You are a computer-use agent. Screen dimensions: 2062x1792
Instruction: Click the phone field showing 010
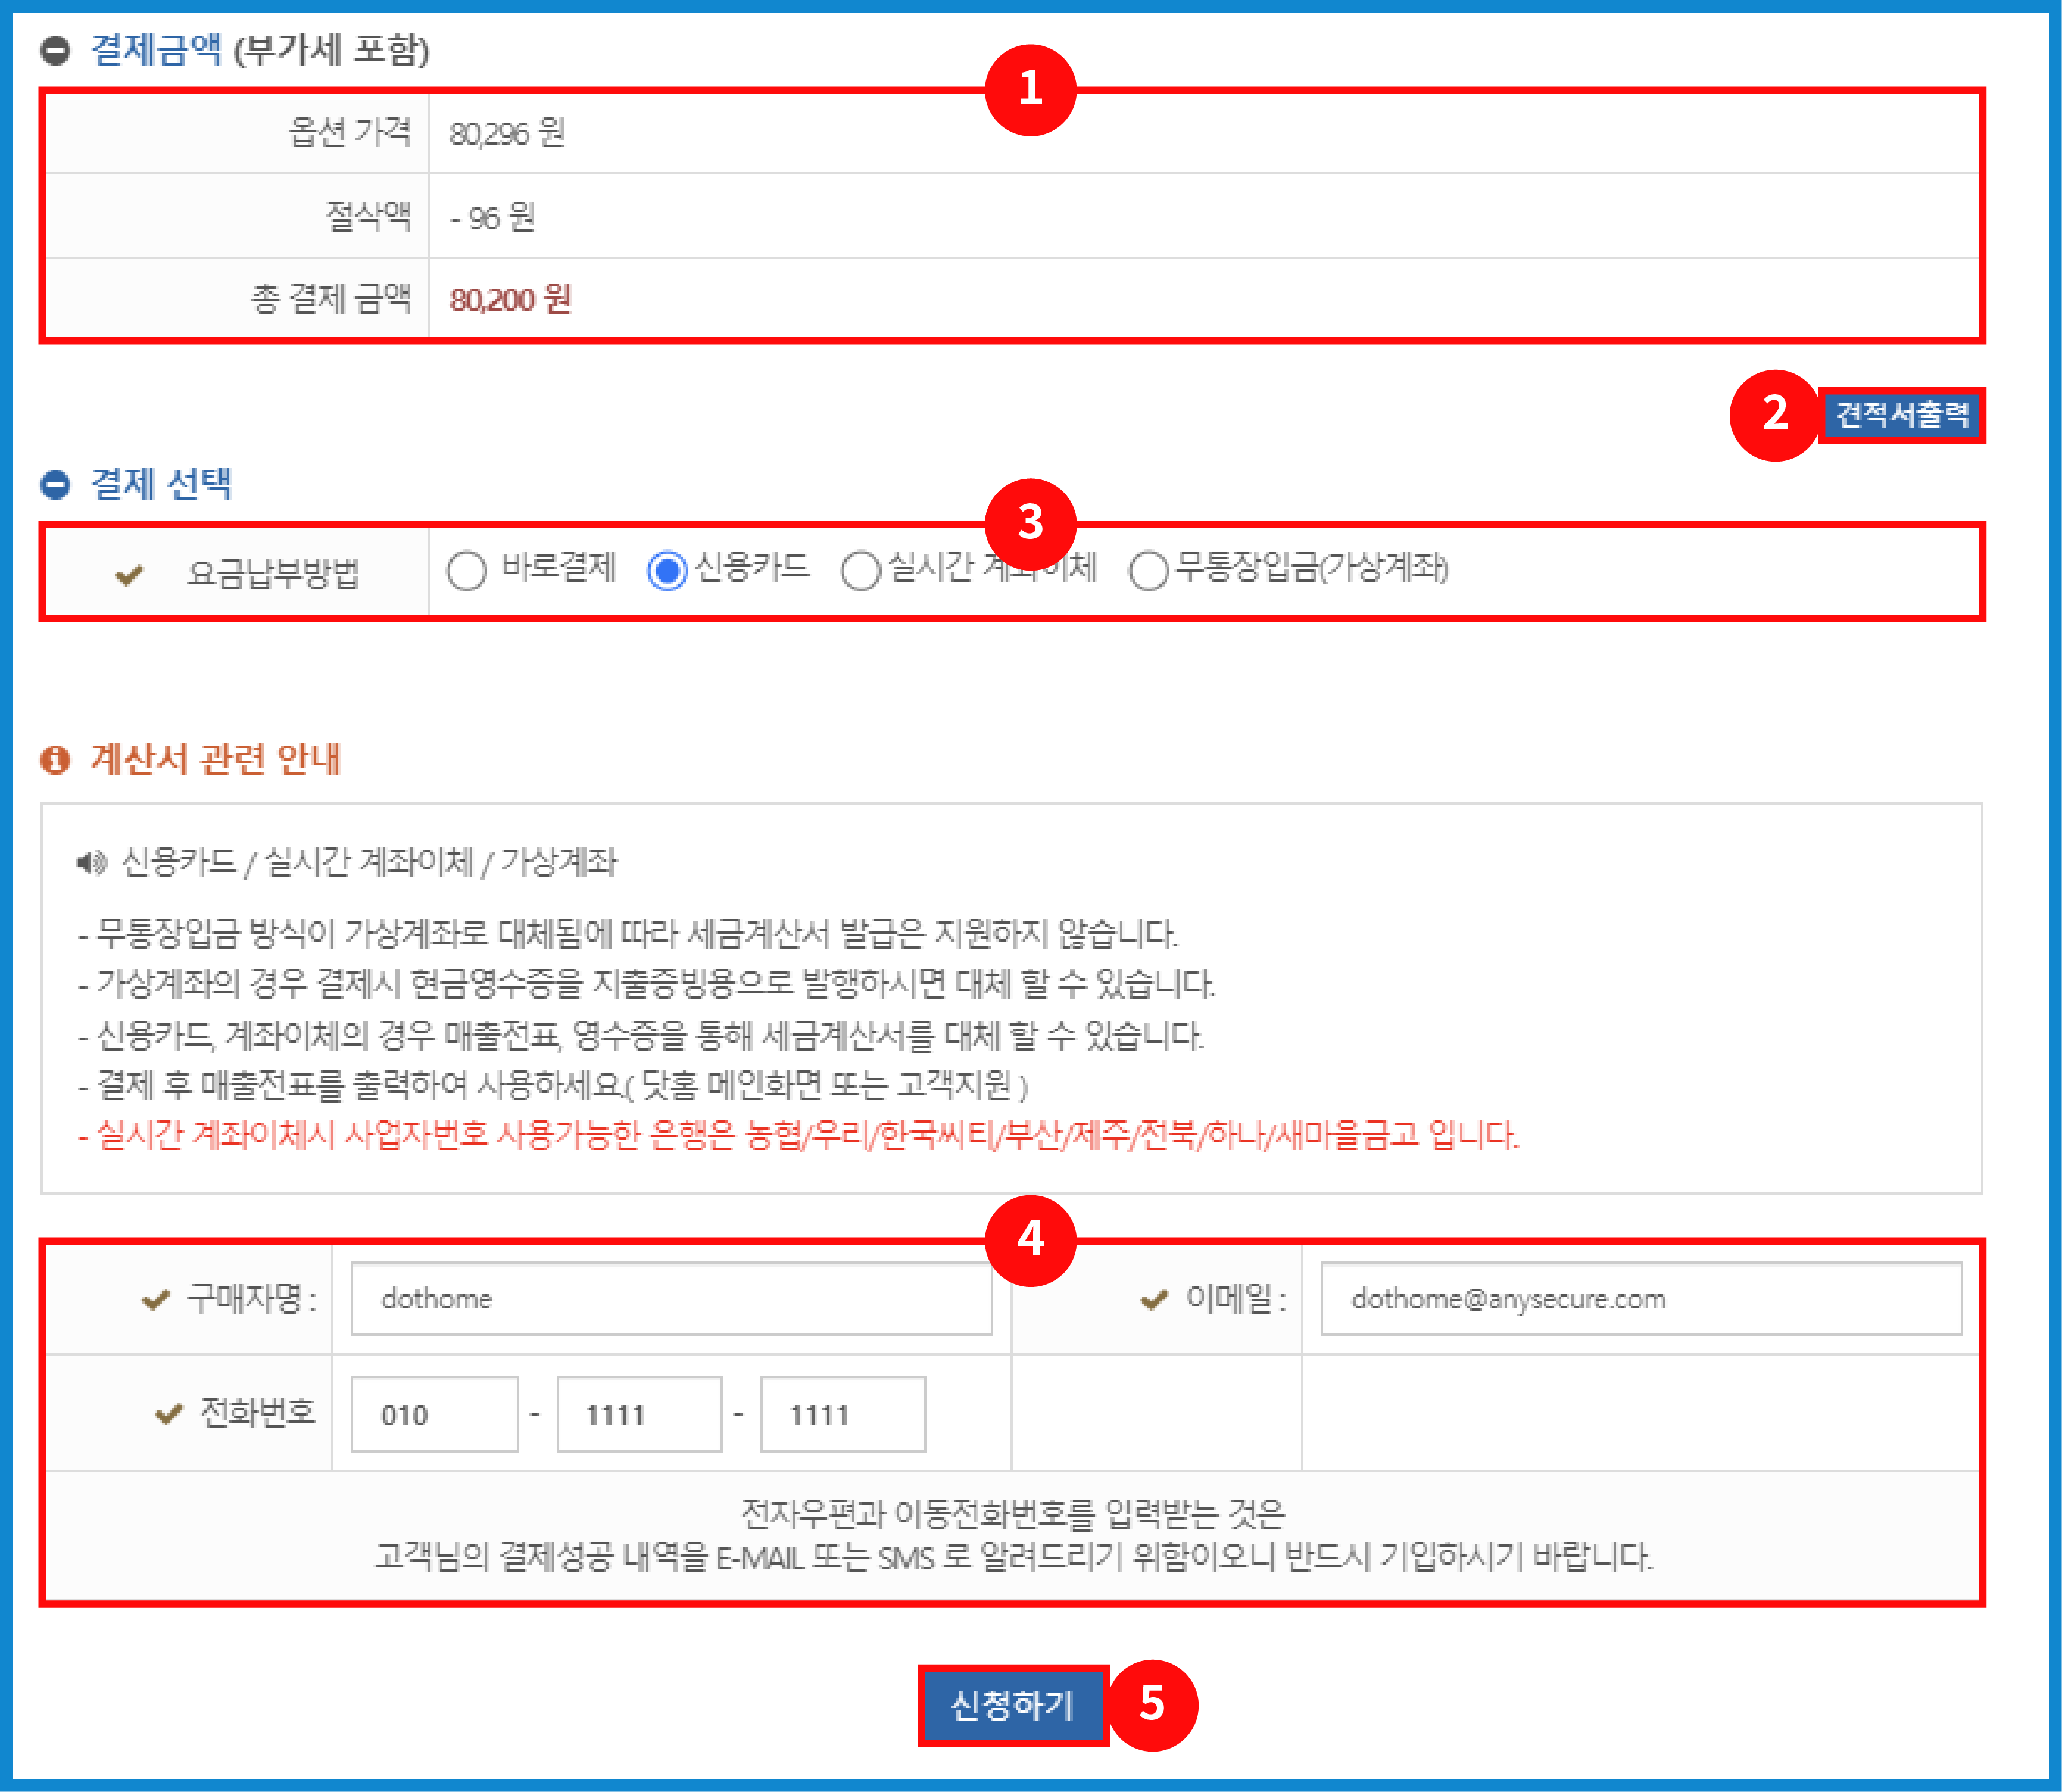click(434, 1414)
